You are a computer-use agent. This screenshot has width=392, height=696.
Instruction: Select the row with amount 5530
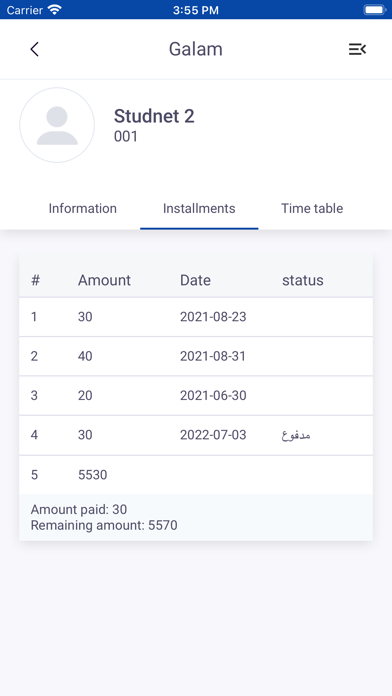tap(196, 475)
